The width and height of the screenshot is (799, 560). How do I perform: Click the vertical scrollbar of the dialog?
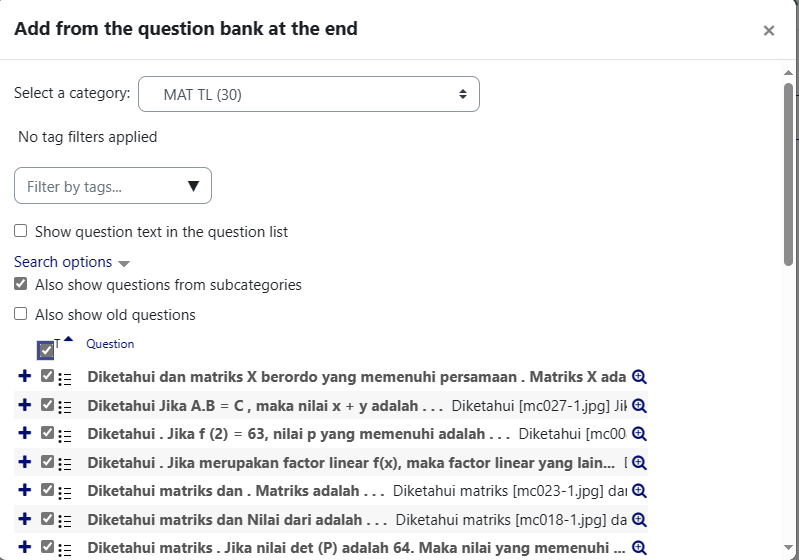tap(788, 173)
